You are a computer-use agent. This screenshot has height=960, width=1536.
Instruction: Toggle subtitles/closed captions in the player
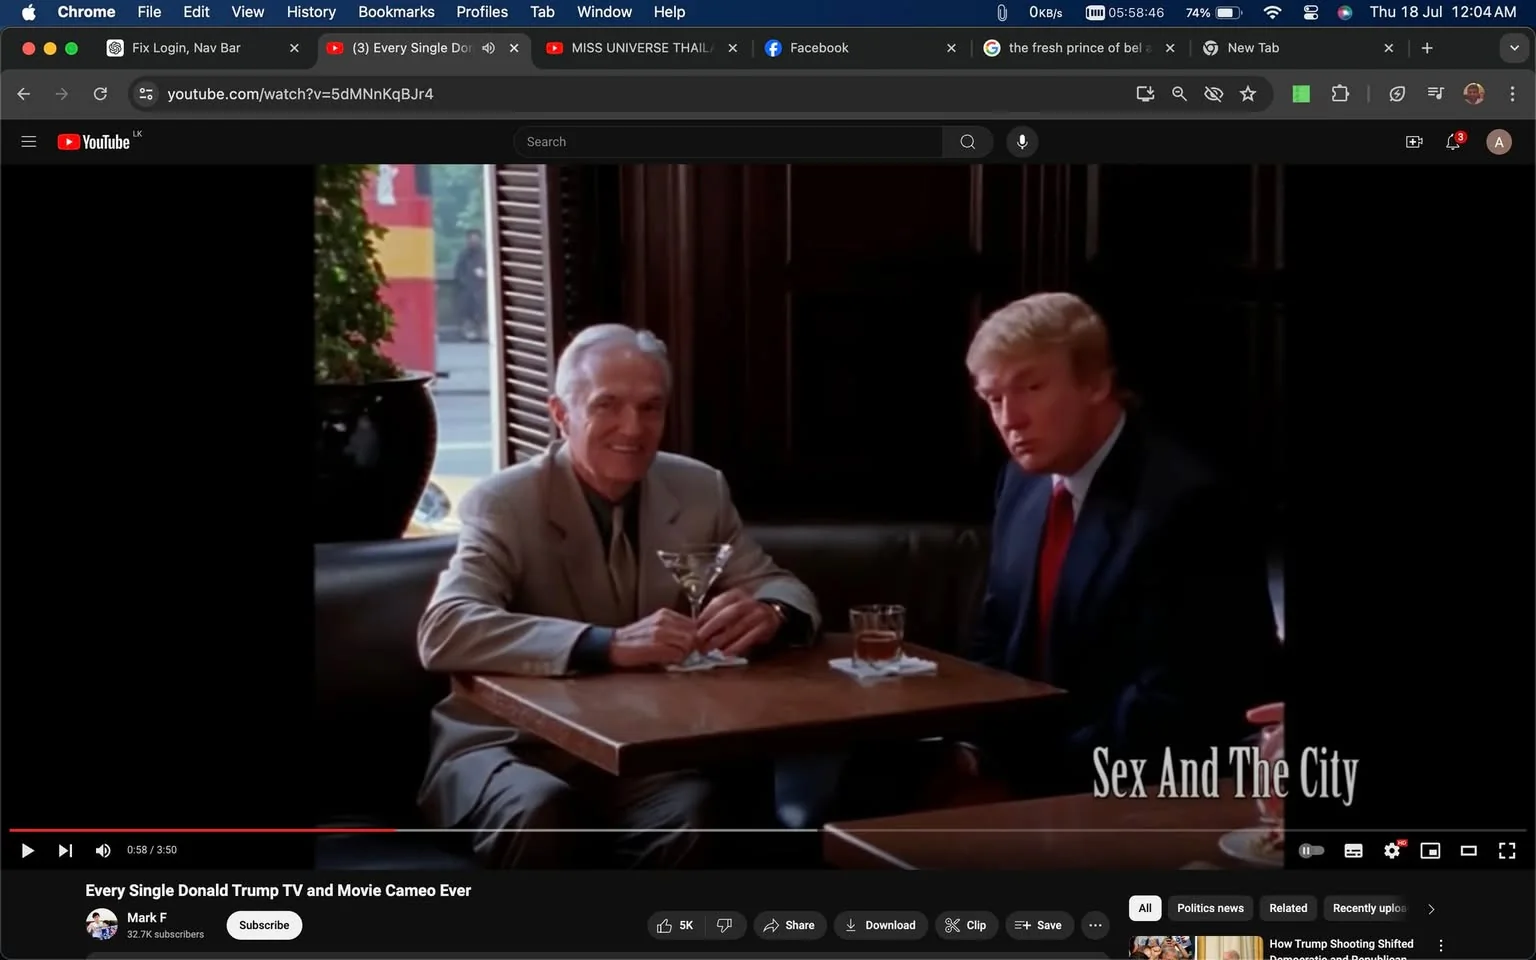click(1353, 850)
